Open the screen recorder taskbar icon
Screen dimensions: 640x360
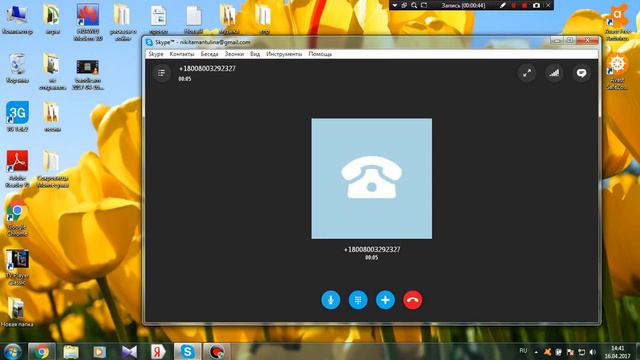[x=216, y=351]
